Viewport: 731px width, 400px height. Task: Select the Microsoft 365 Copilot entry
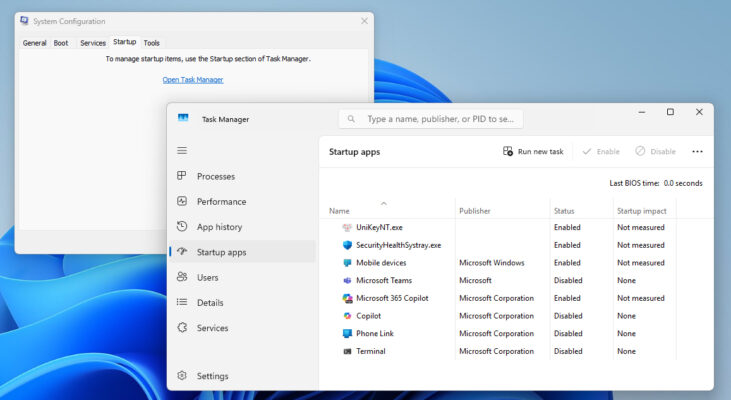[x=394, y=298]
